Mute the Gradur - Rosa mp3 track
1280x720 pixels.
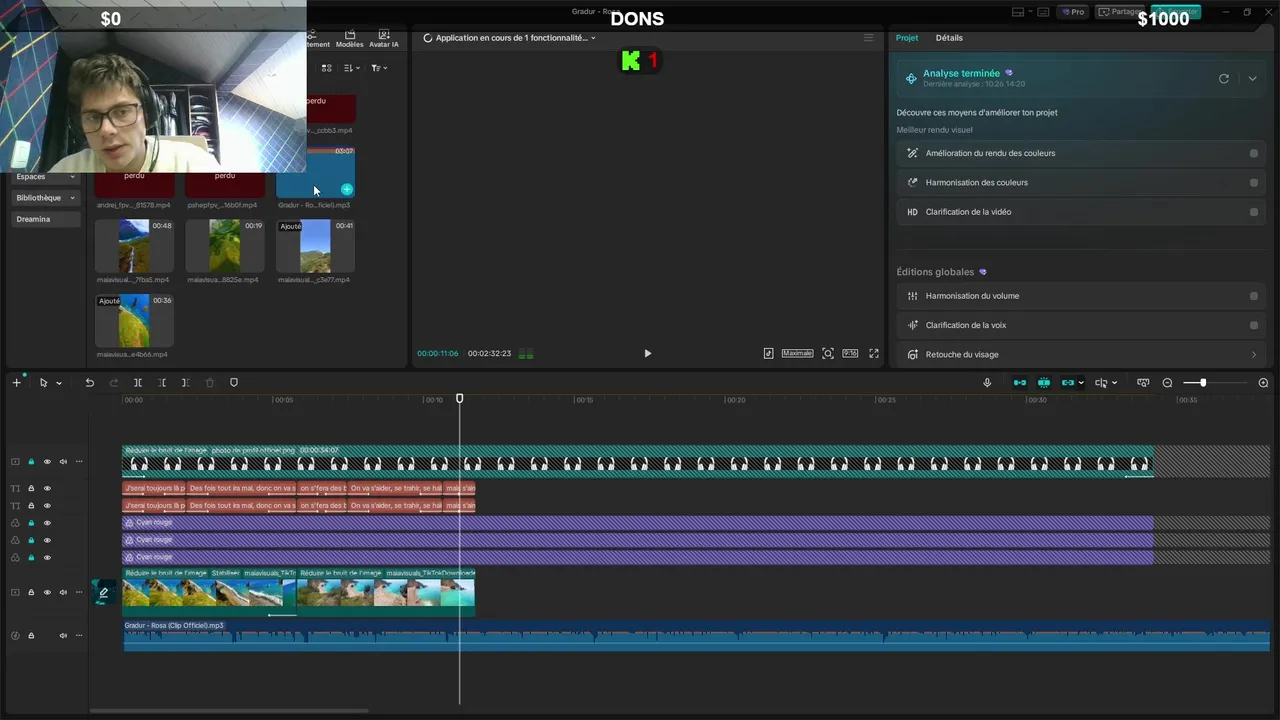coord(63,636)
